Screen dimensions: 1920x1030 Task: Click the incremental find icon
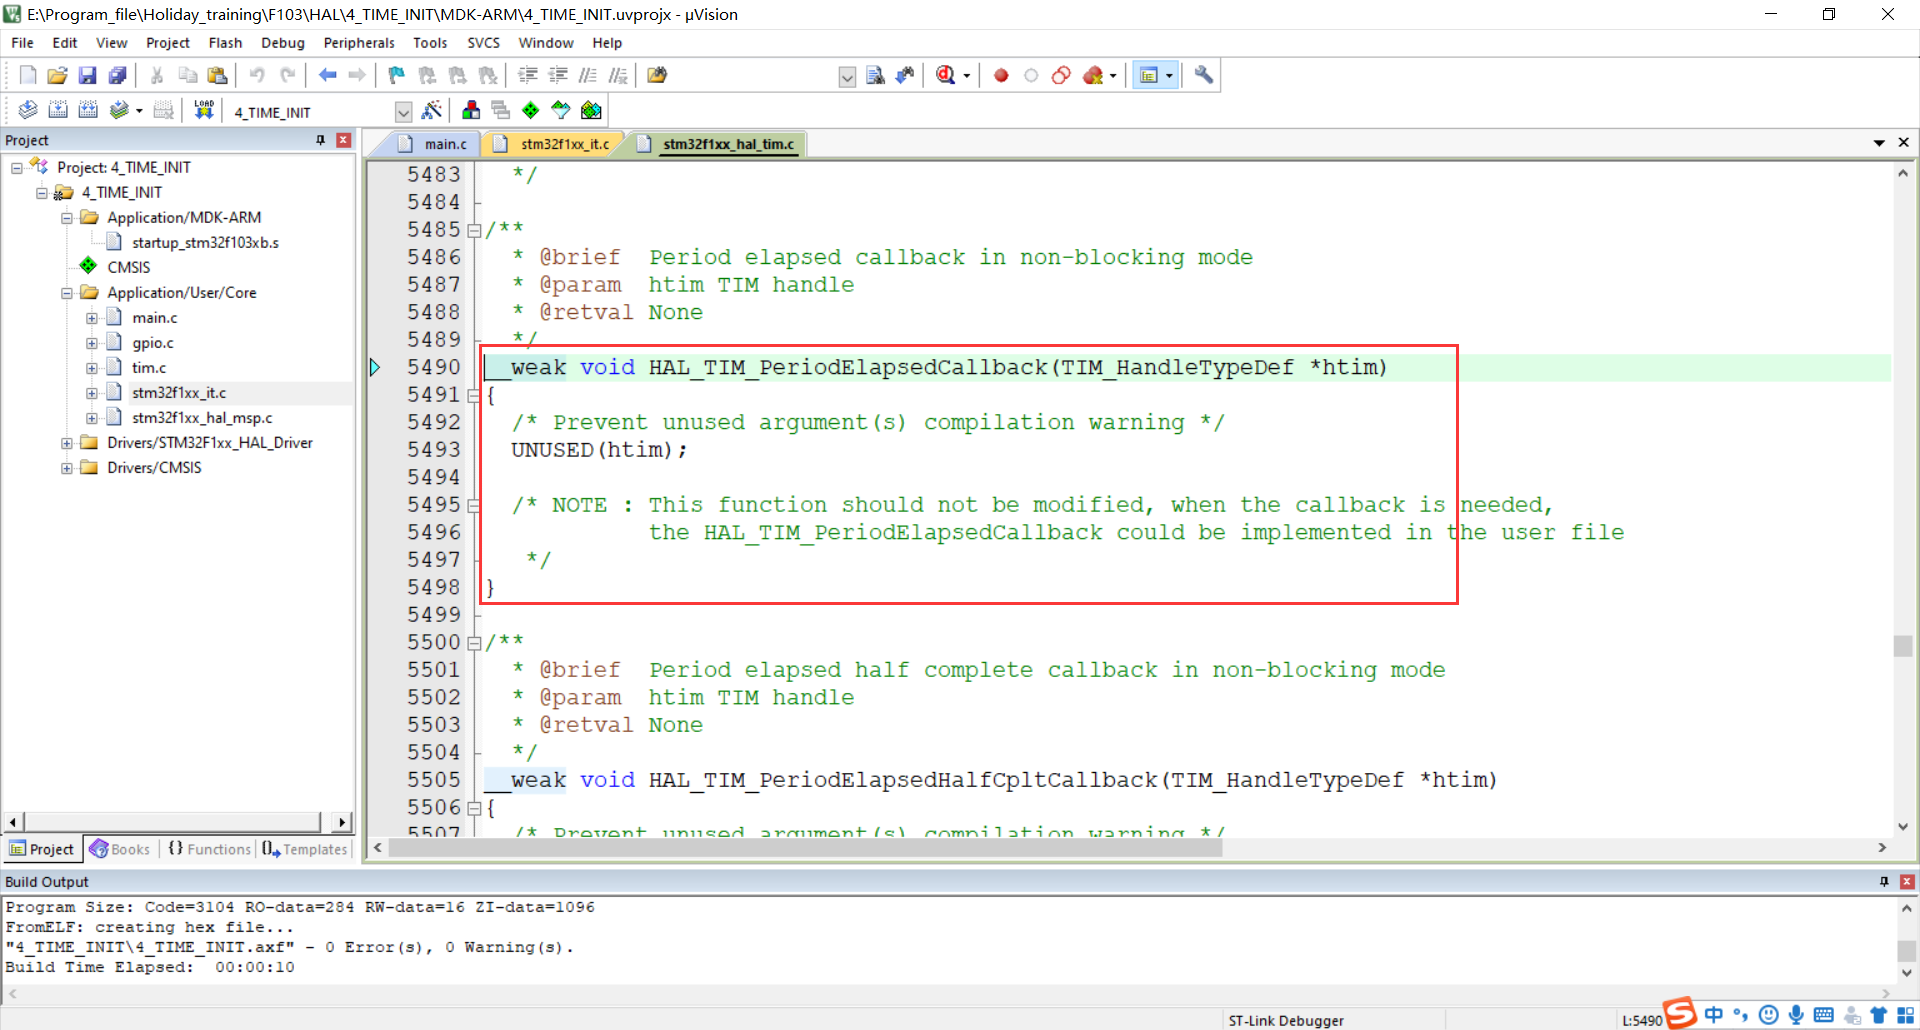(905, 75)
